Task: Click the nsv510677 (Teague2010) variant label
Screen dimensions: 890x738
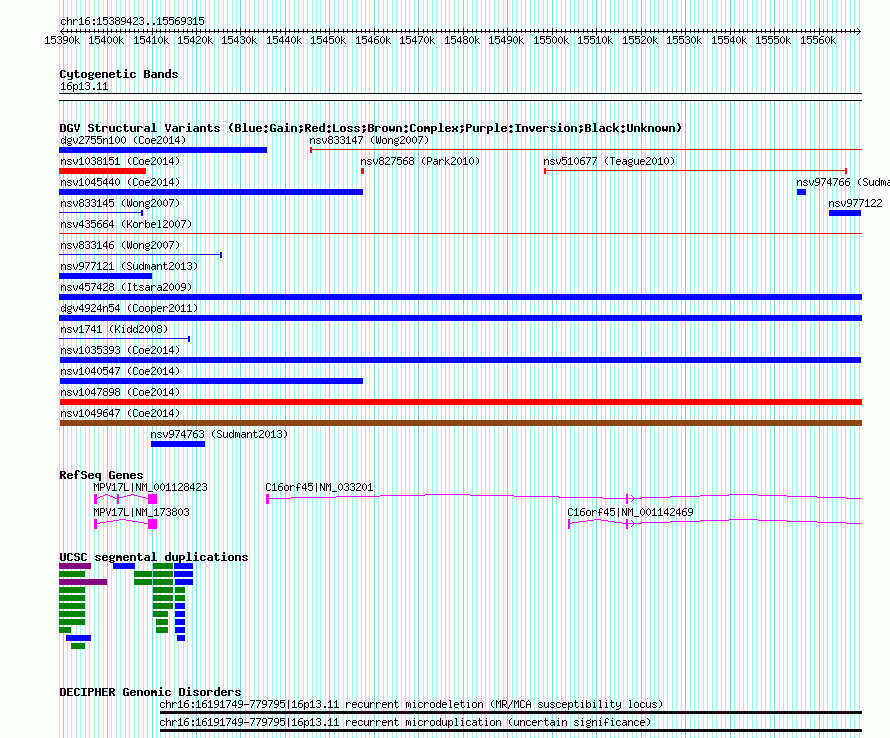Action: click(x=609, y=161)
